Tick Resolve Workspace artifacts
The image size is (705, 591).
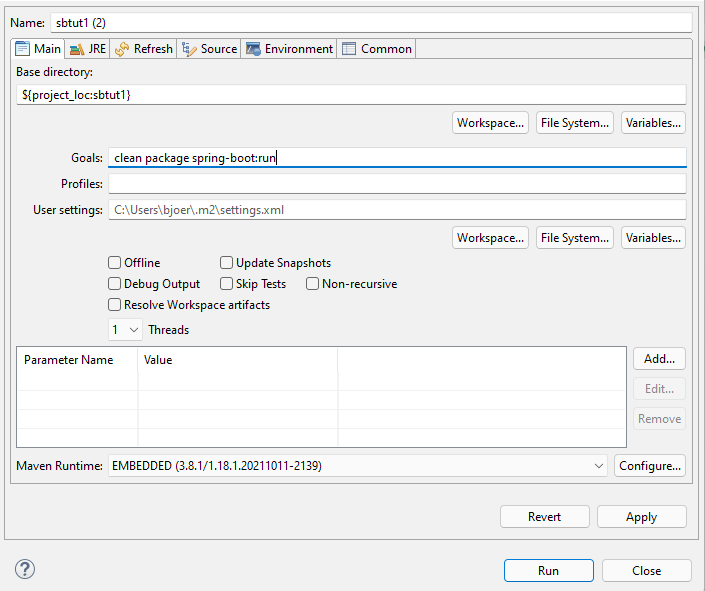(115, 305)
